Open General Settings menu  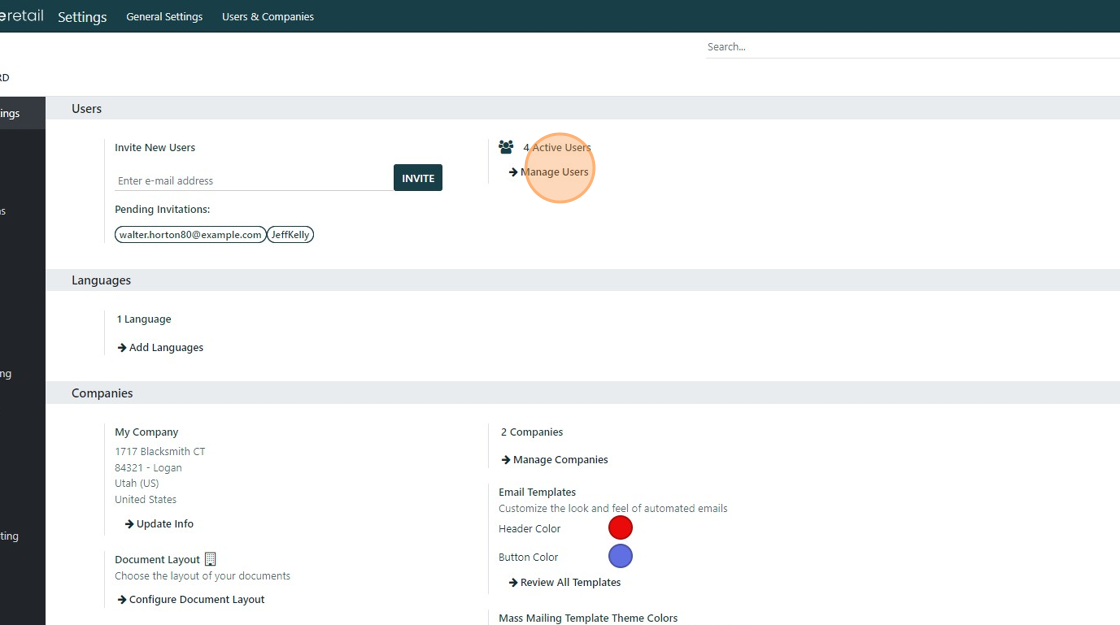[164, 16]
